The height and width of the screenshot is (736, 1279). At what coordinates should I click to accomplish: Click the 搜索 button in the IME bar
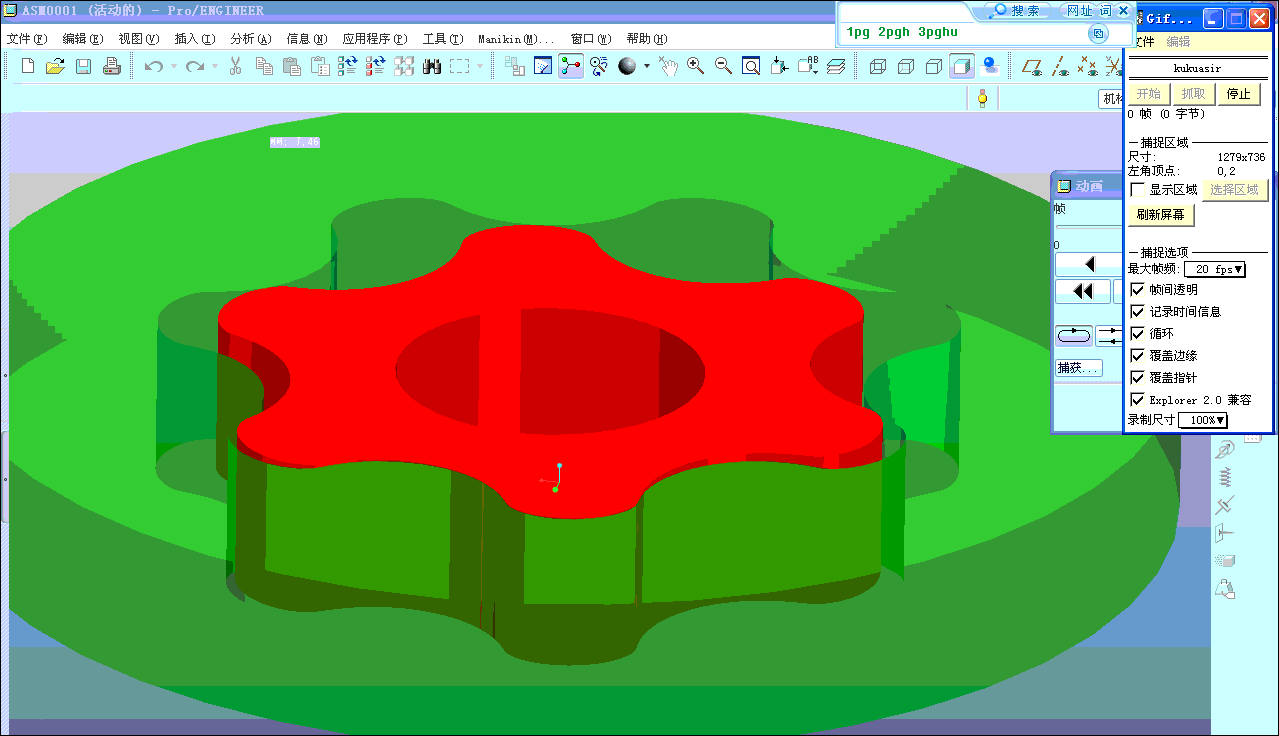pyautogui.click(x=1017, y=11)
